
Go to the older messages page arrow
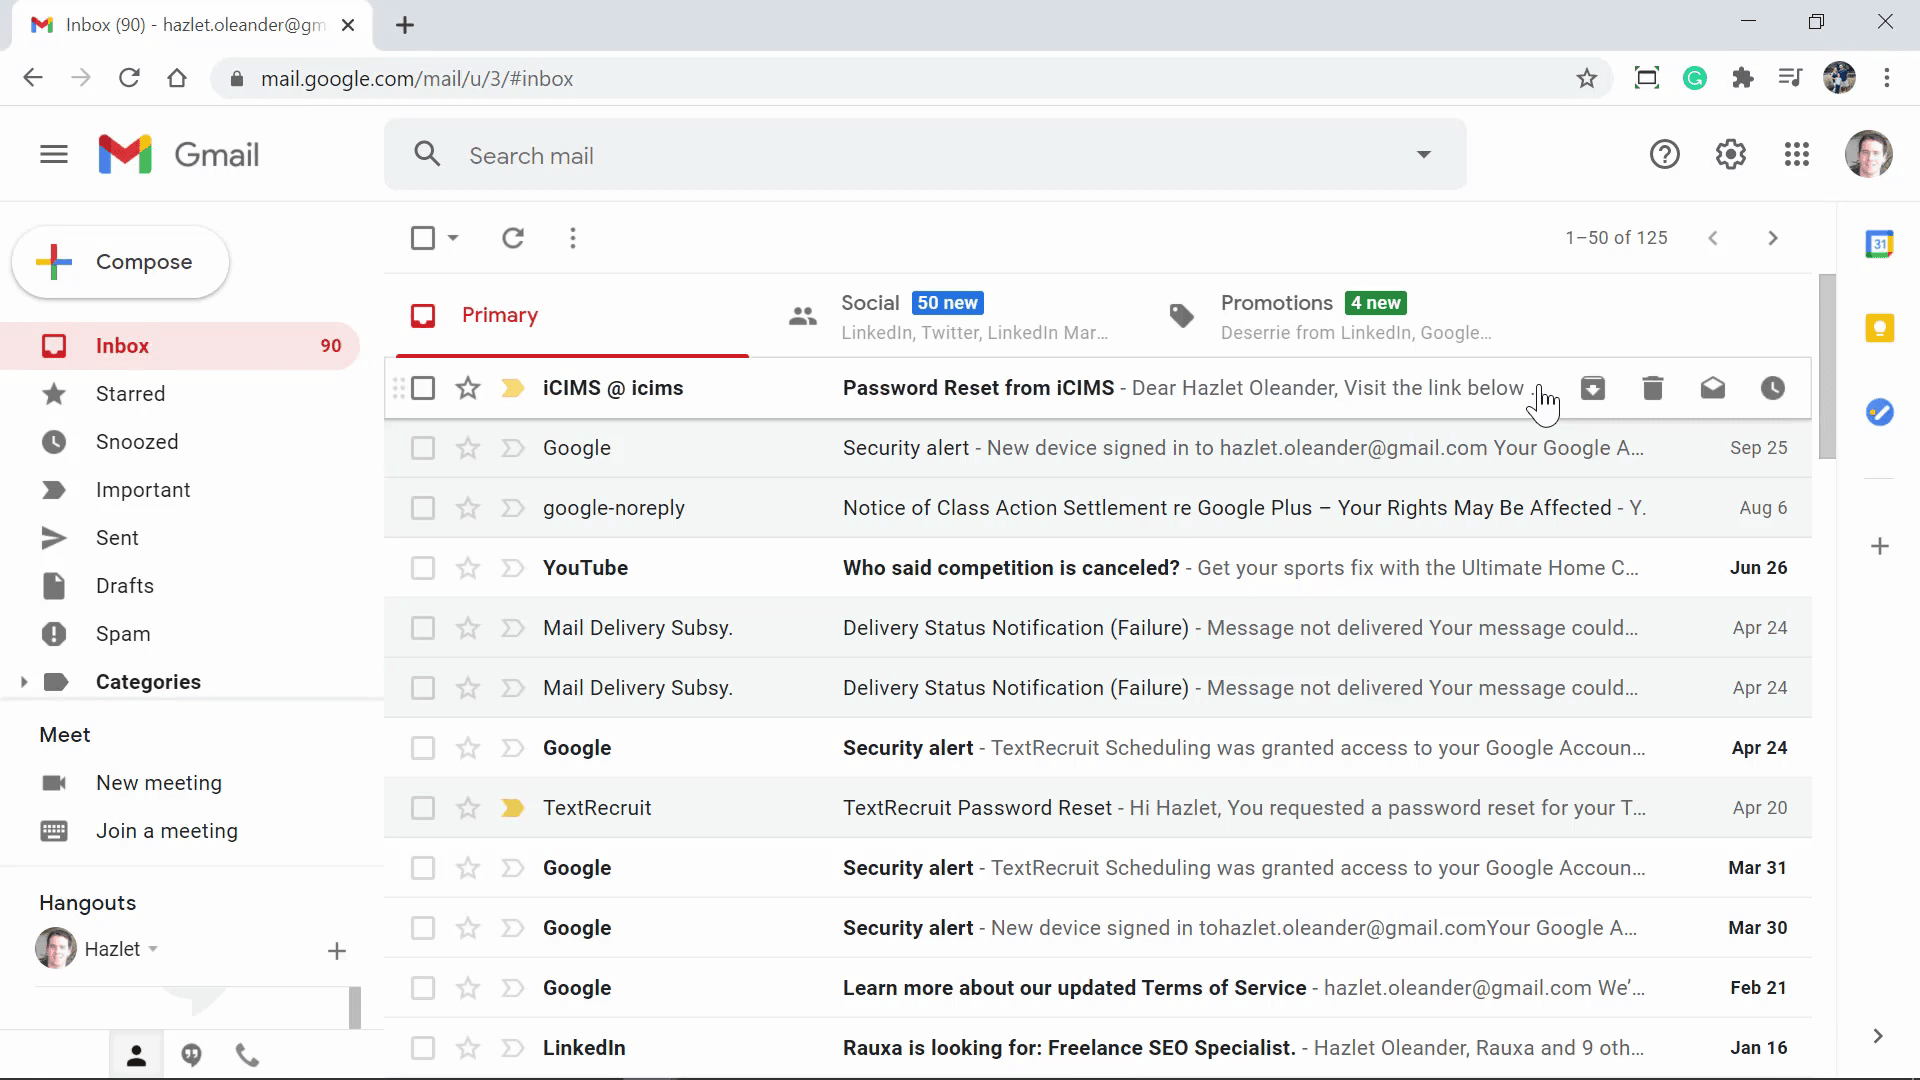tap(1773, 238)
